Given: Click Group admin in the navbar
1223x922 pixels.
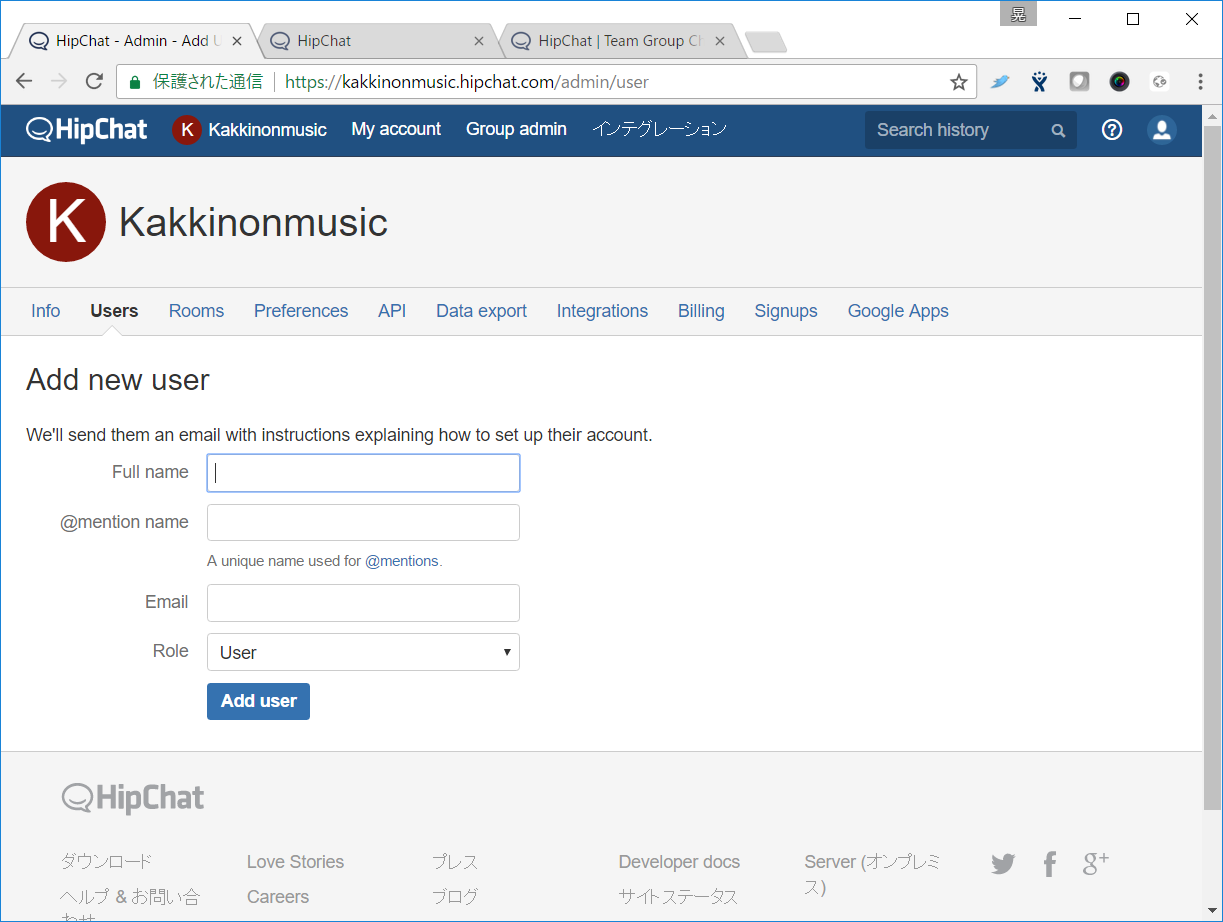Looking at the screenshot, I should point(516,129).
